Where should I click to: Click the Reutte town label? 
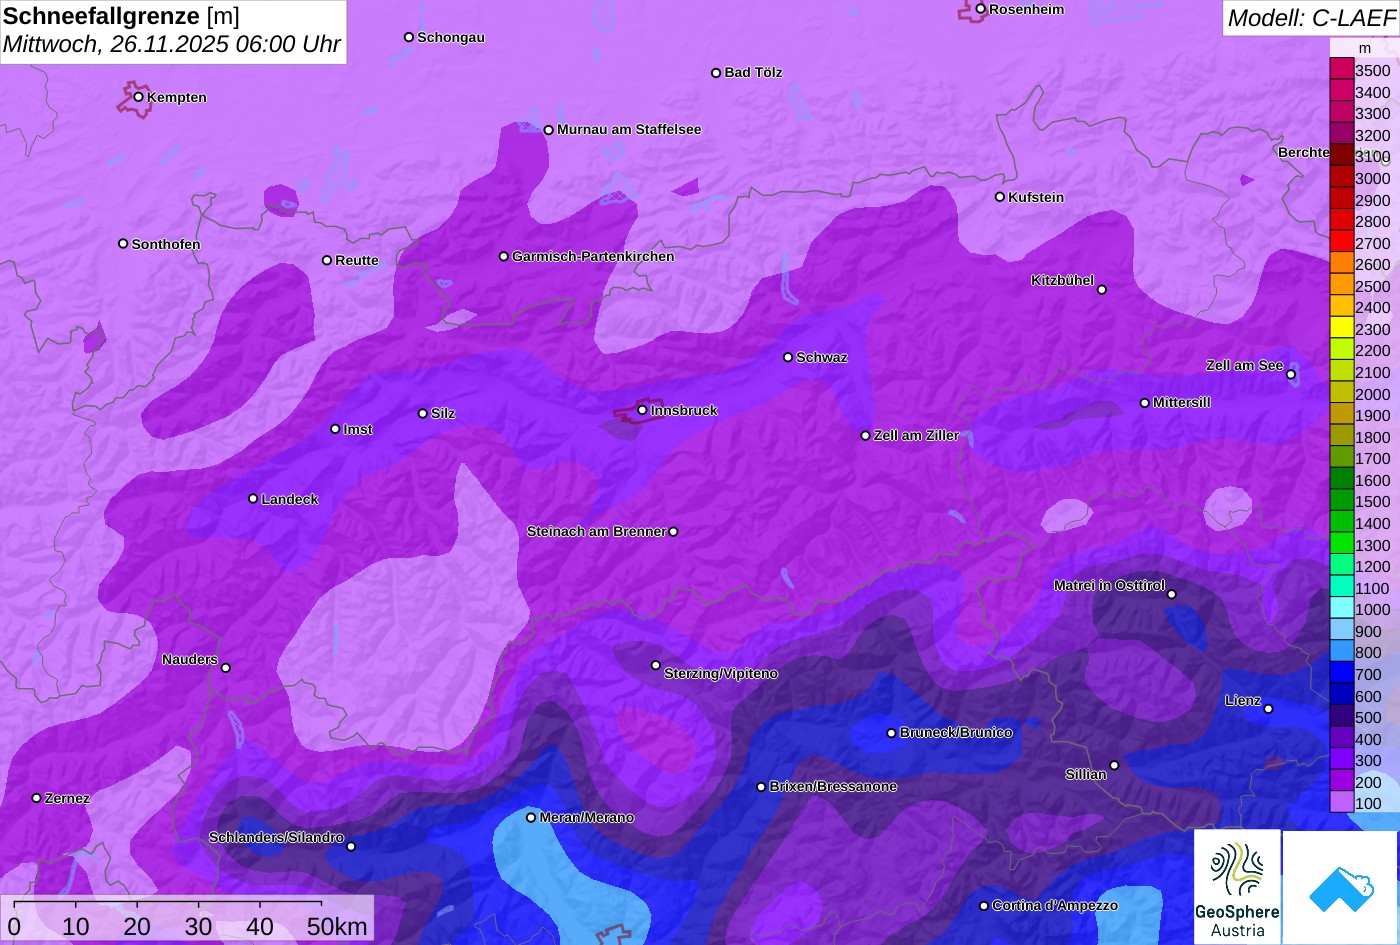pos(357,260)
